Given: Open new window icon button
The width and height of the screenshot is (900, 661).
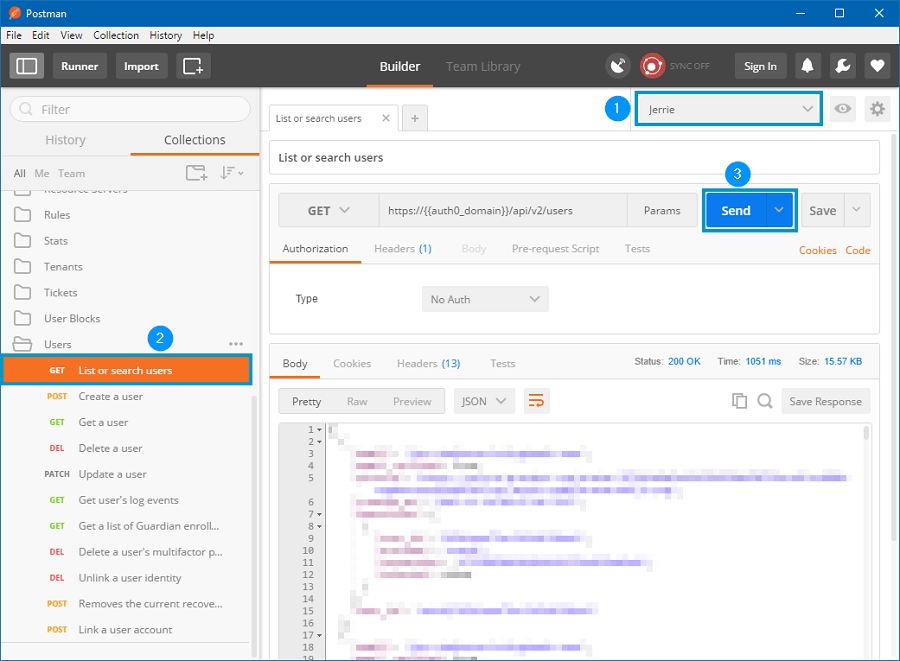Looking at the screenshot, I should (x=193, y=66).
